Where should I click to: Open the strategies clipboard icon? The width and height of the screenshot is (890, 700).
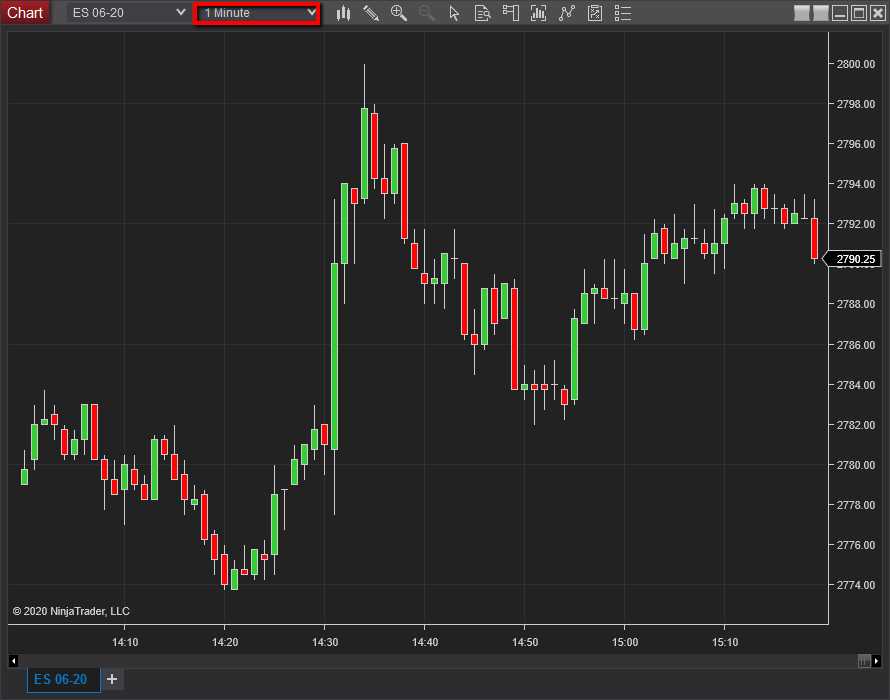595,13
